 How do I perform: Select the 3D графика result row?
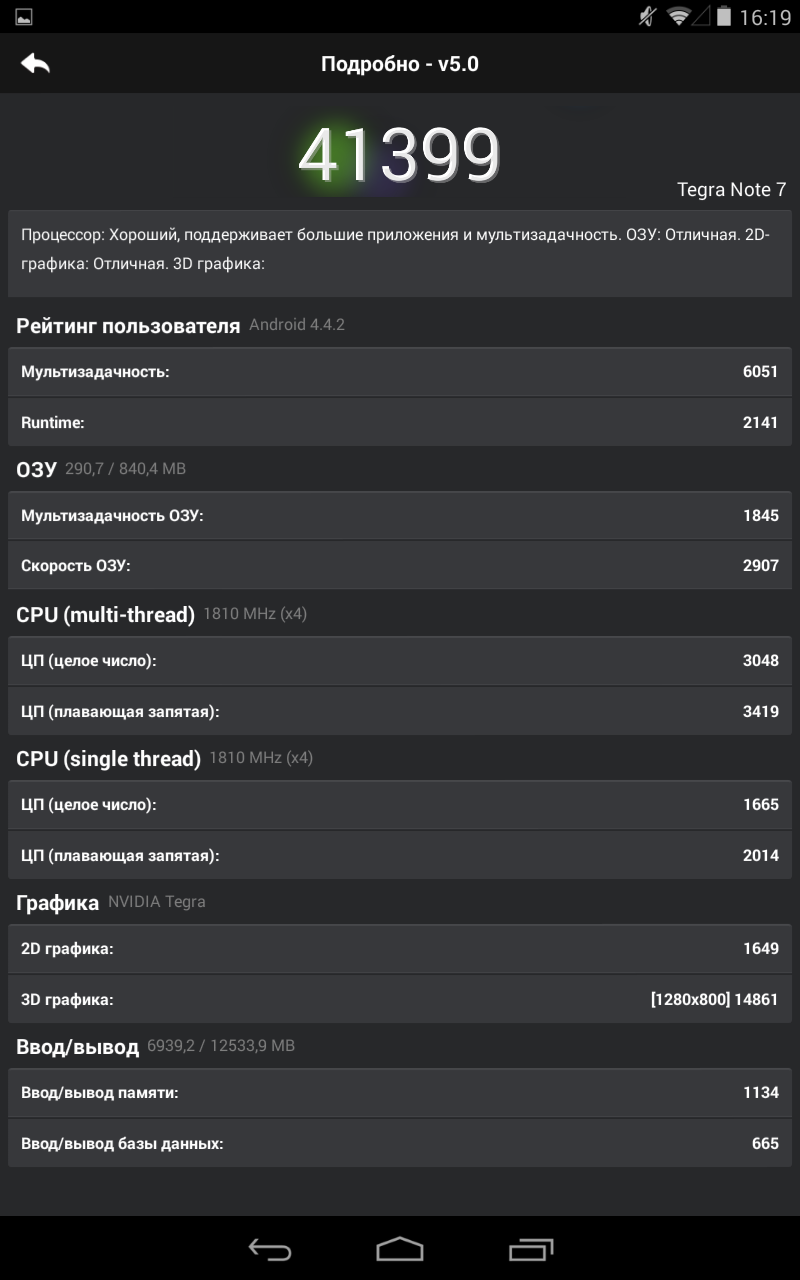tap(400, 999)
